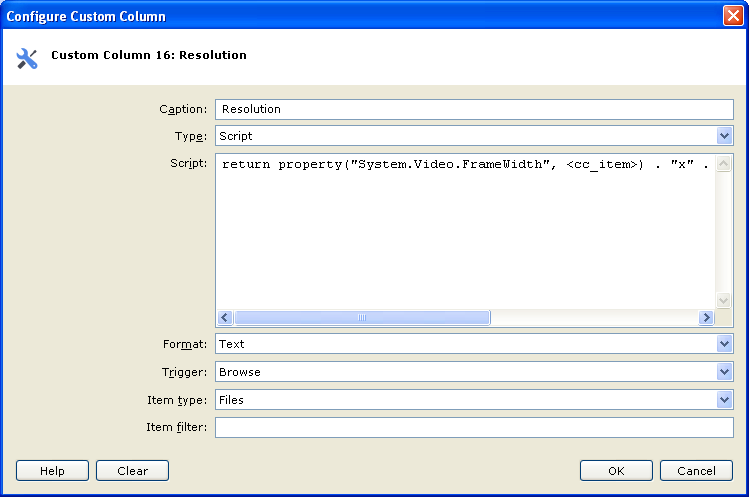The width and height of the screenshot is (749, 497).
Task: Click the heading Custom Column 16: Resolution
Action: [x=149, y=55]
